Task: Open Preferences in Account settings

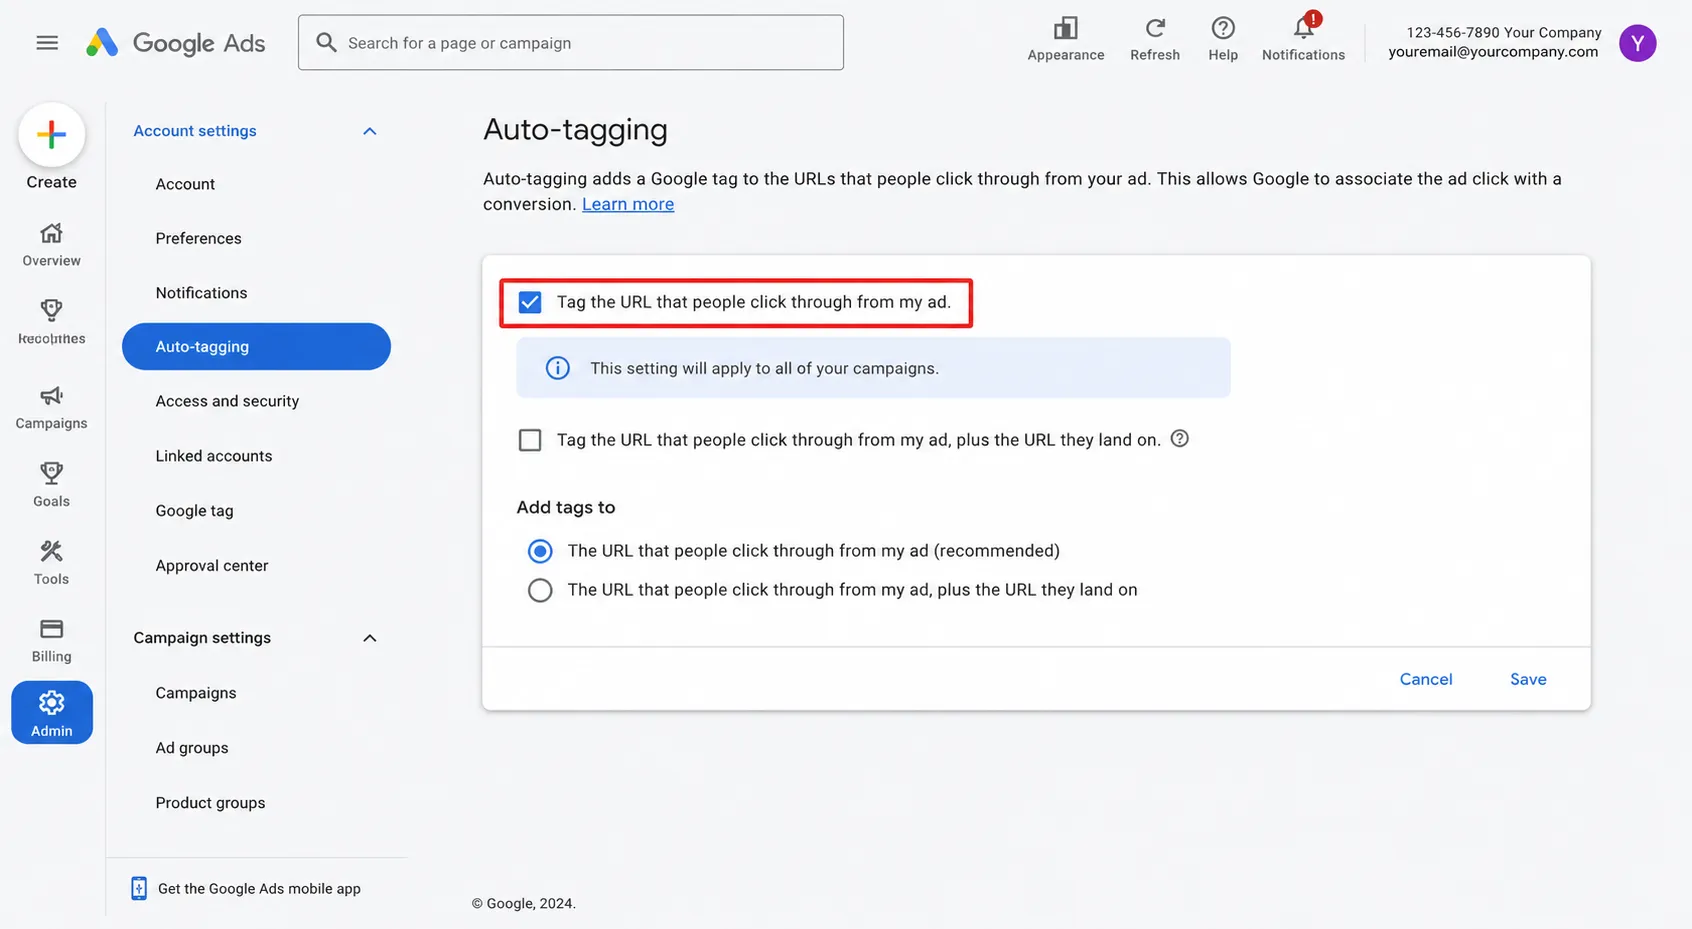Action: point(199,238)
